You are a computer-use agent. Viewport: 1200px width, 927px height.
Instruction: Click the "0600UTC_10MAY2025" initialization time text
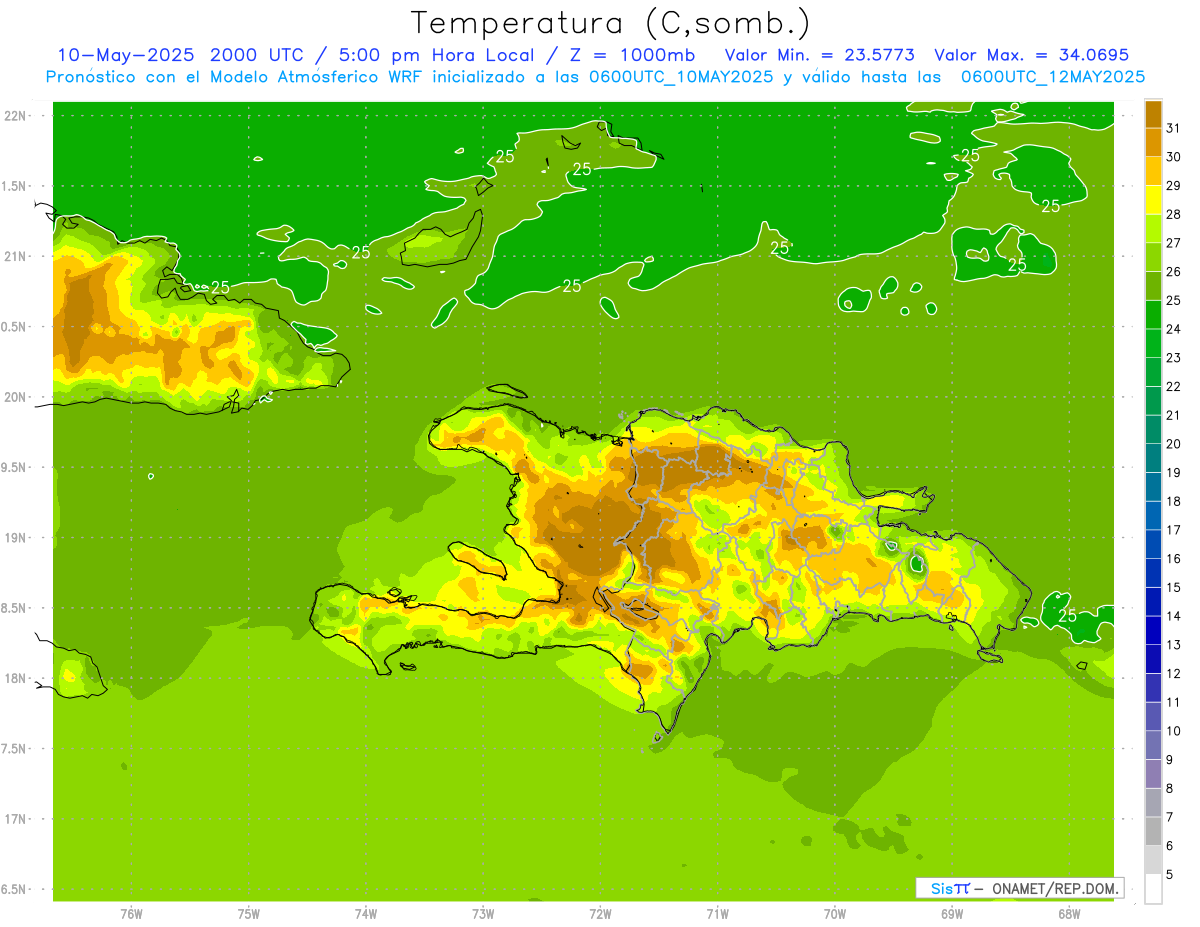(679, 77)
